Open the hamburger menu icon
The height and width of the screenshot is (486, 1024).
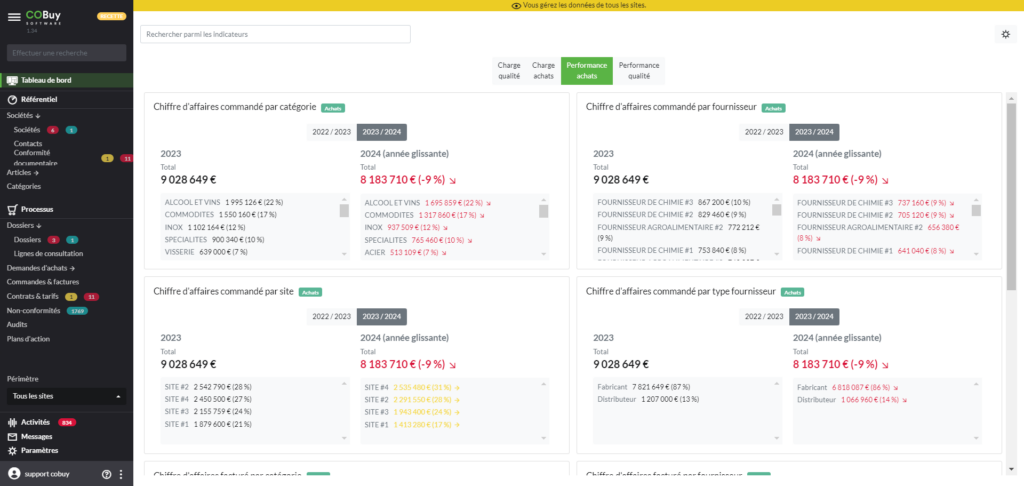coord(14,17)
